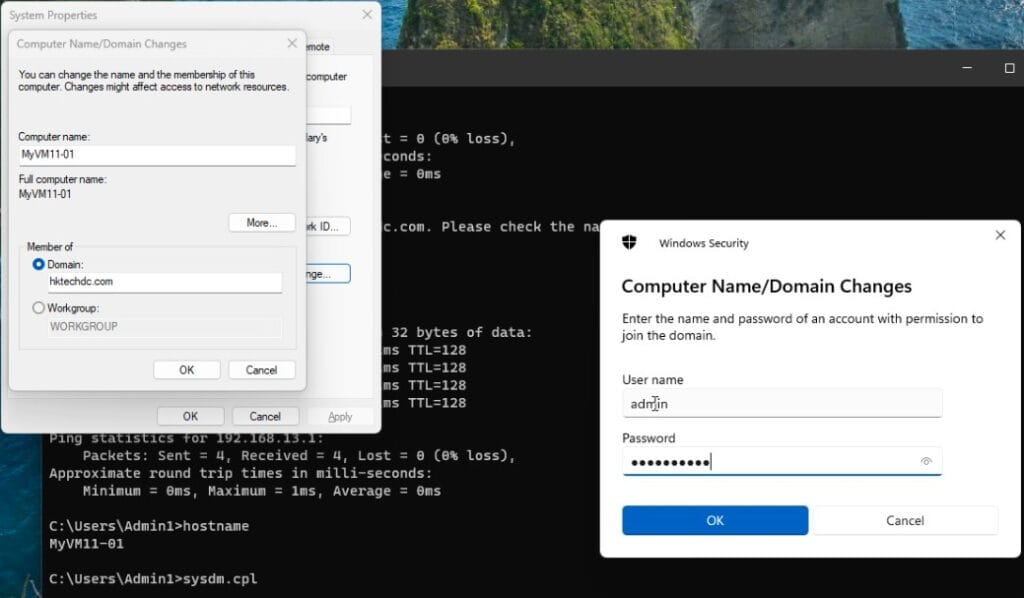Close the Windows Security dialog
1024x598 pixels.
click(1000, 235)
